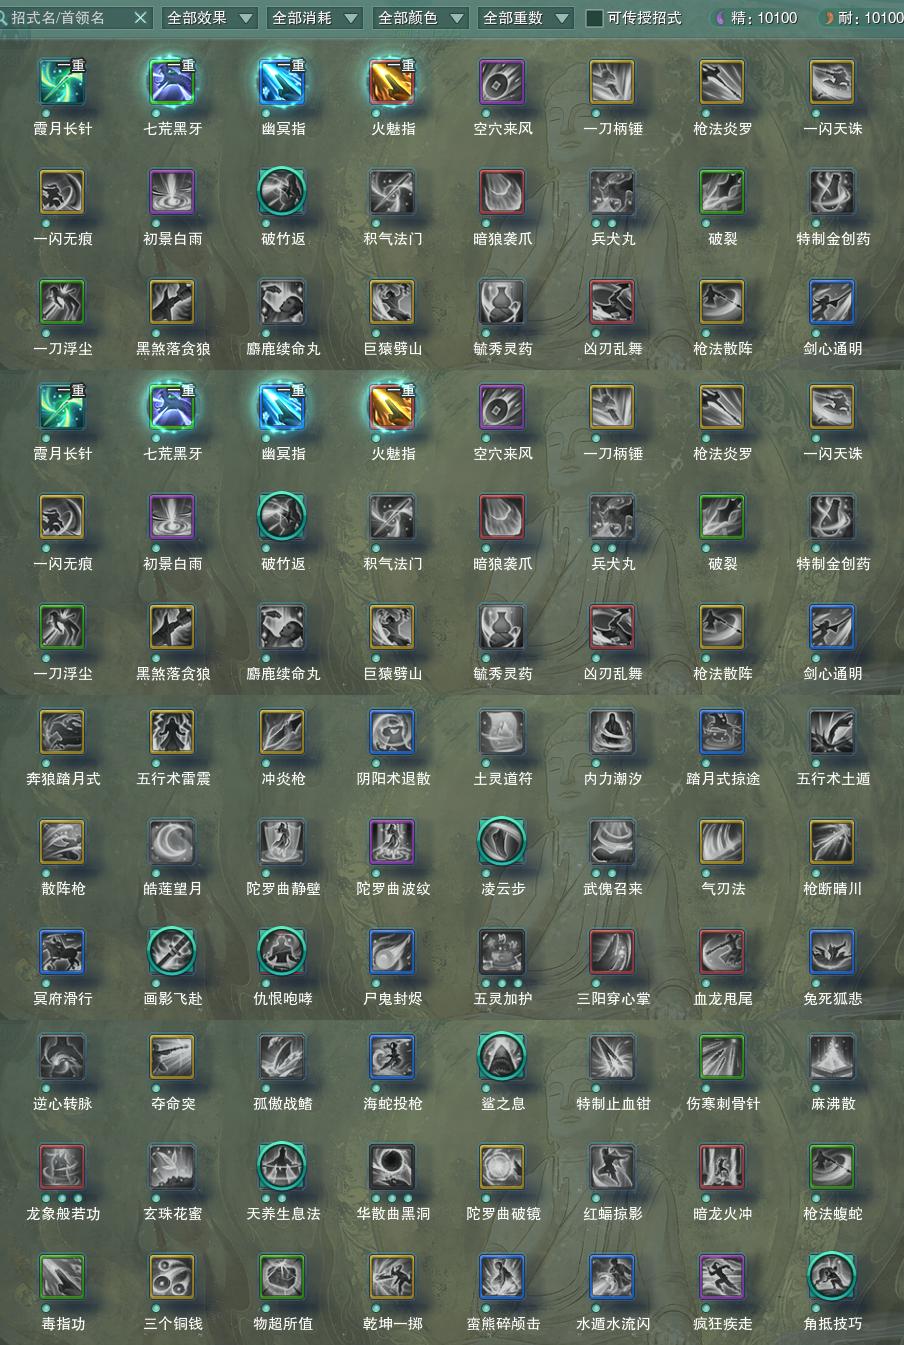Click the 龙象般若功 skill icon
The height and width of the screenshot is (1345, 904).
click(62, 1168)
